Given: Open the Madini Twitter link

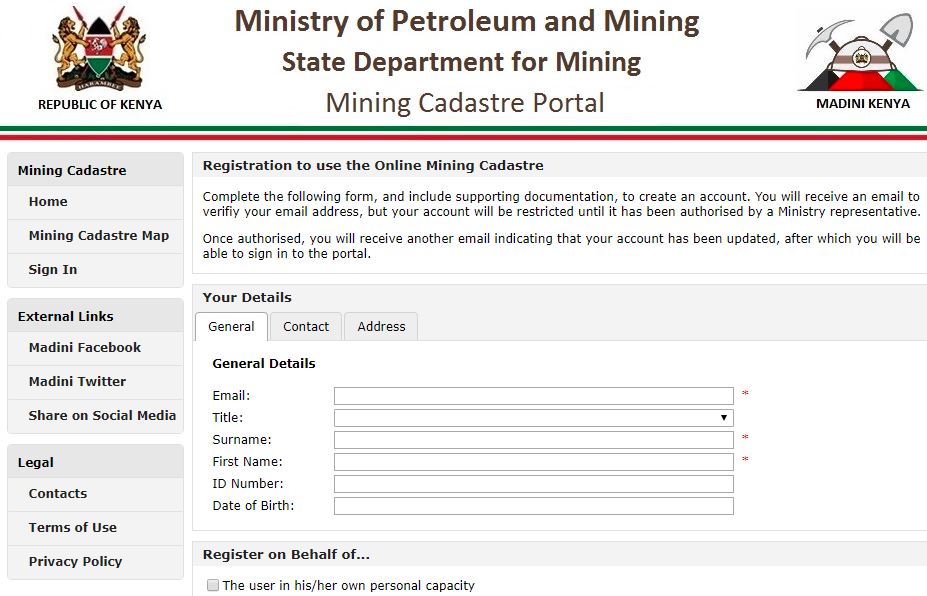Looking at the screenshot, I should (x=78, y=382).
